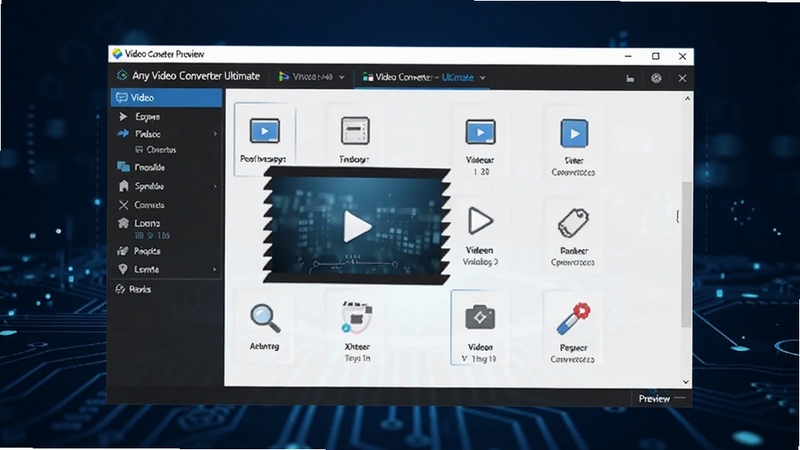Click the red pin Pegnecr icon
This screenshot has width=800, height=450.
[573, 319]
